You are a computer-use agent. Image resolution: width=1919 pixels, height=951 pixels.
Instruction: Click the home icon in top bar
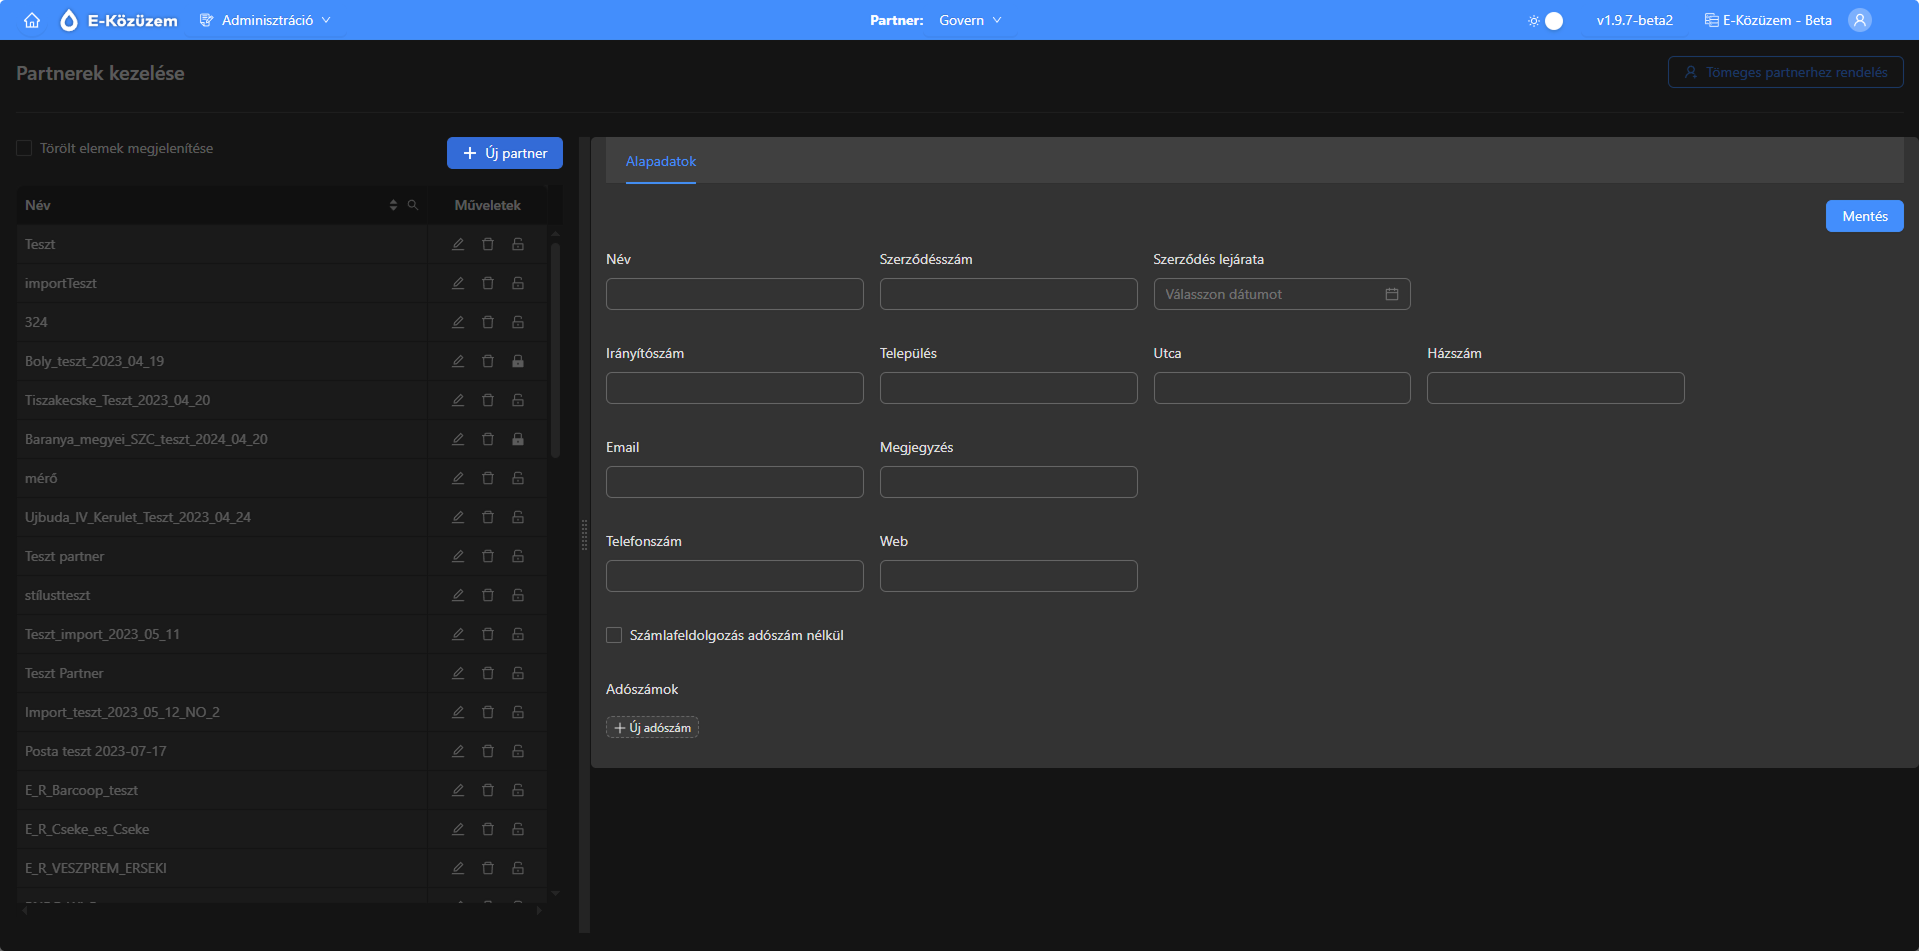(32, 20)
